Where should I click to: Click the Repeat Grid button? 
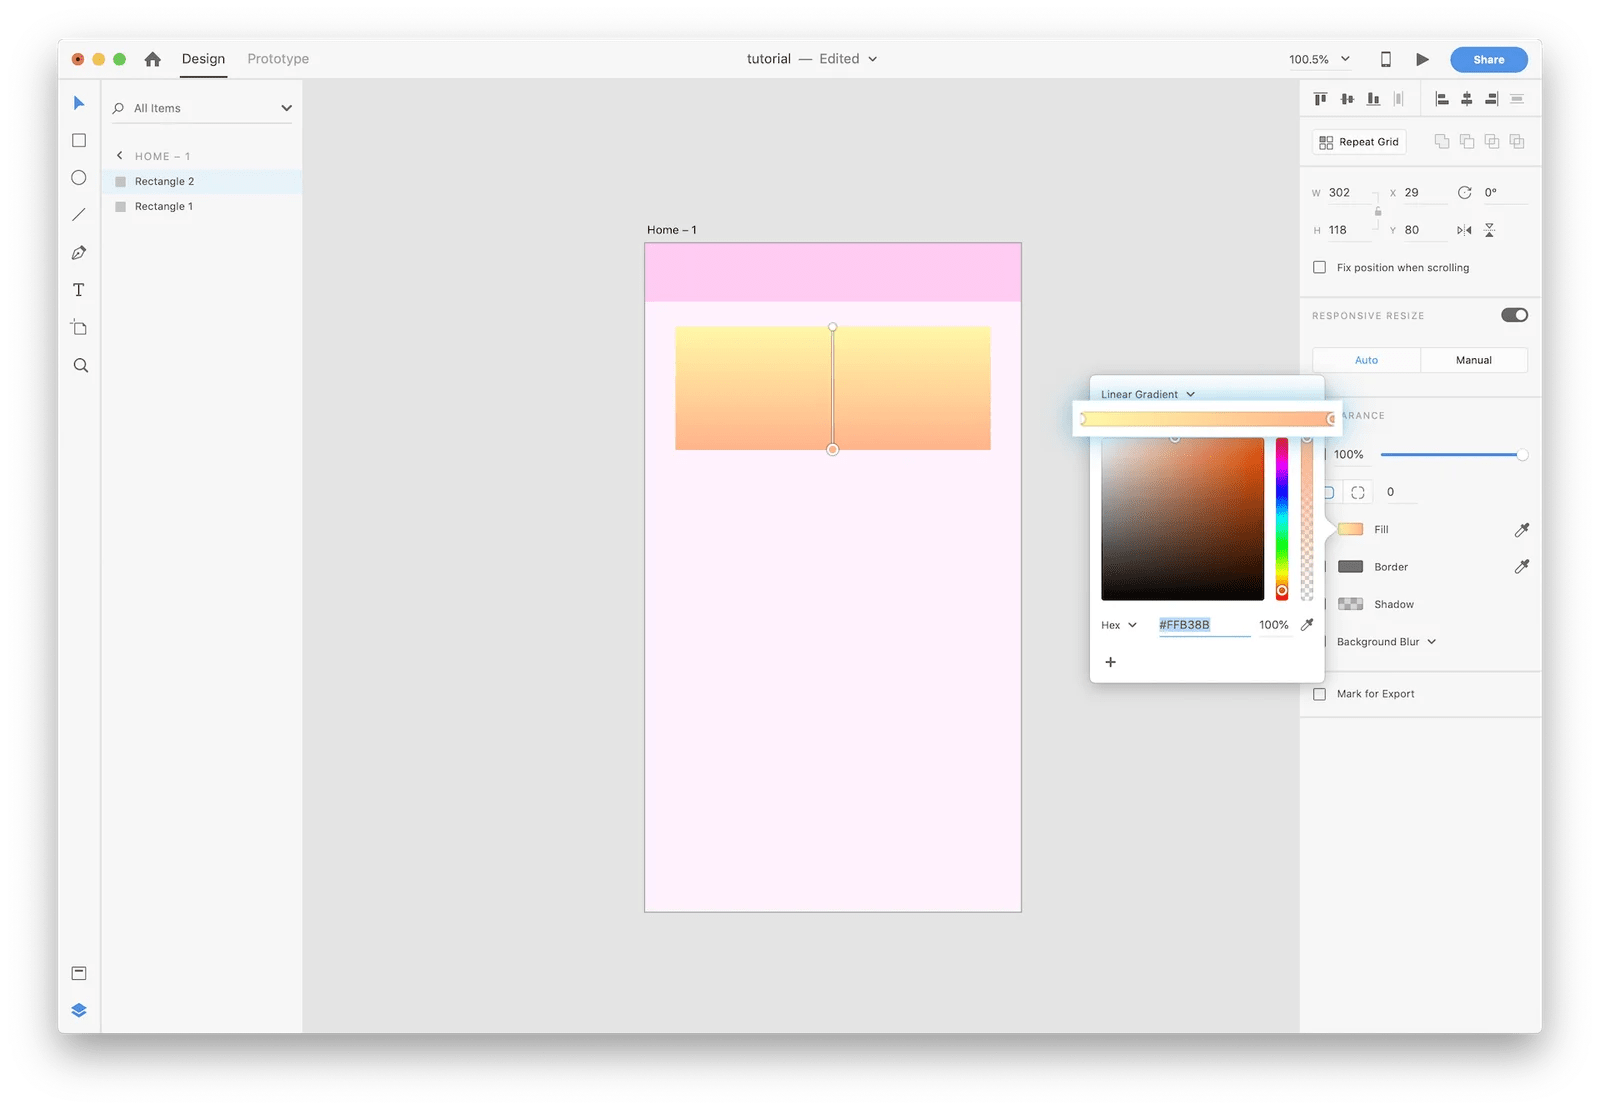click(1359, 142)
